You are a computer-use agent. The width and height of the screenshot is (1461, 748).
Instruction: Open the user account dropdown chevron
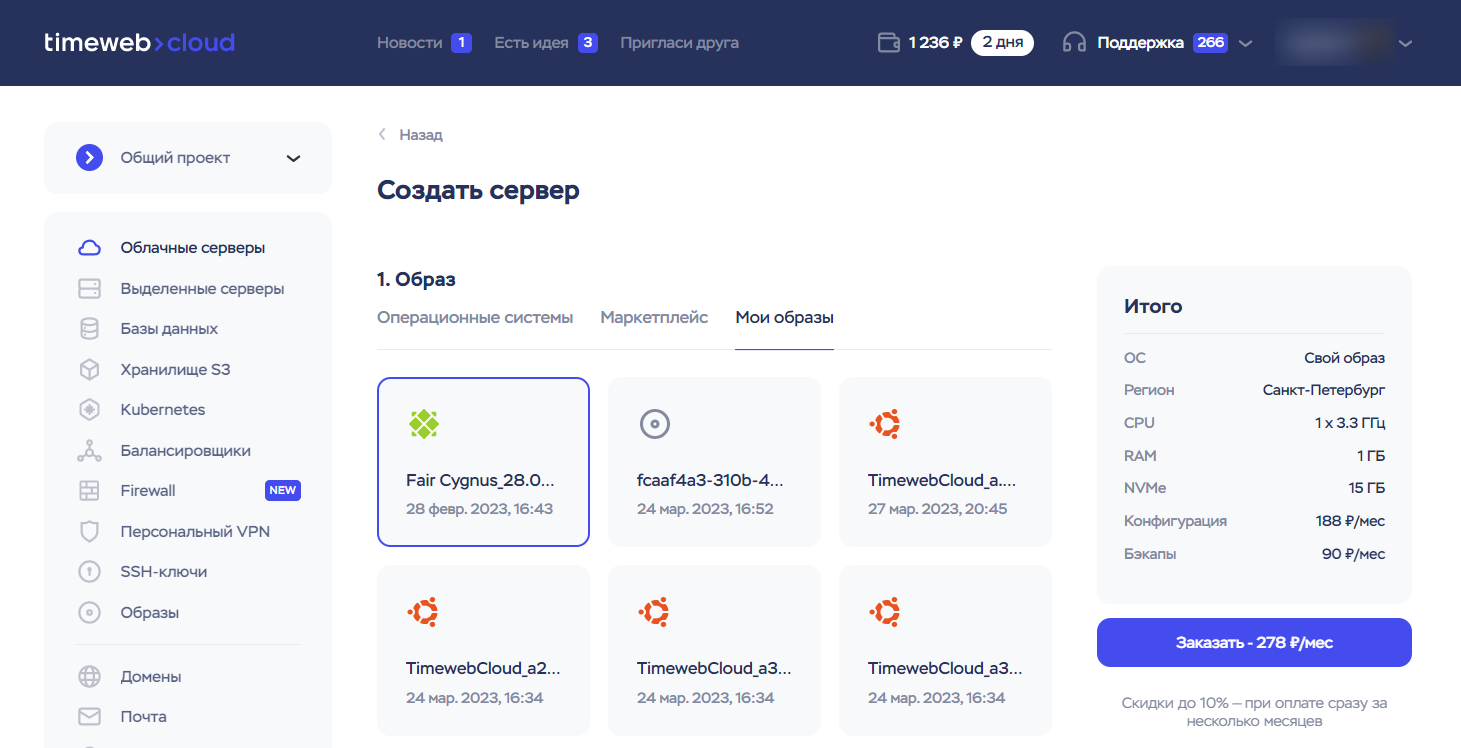tap(1405, 43)
